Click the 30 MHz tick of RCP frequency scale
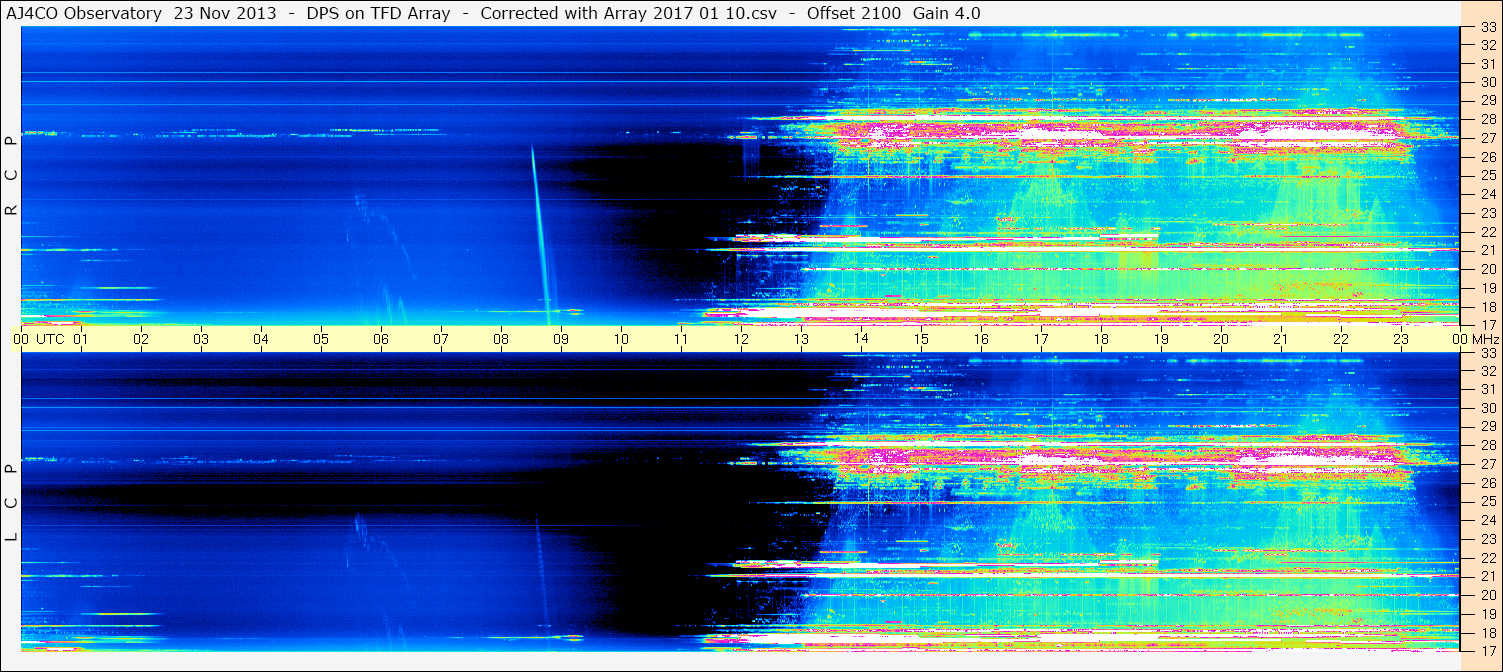The image size is (1503, 672). click(x=1488, y=82)
